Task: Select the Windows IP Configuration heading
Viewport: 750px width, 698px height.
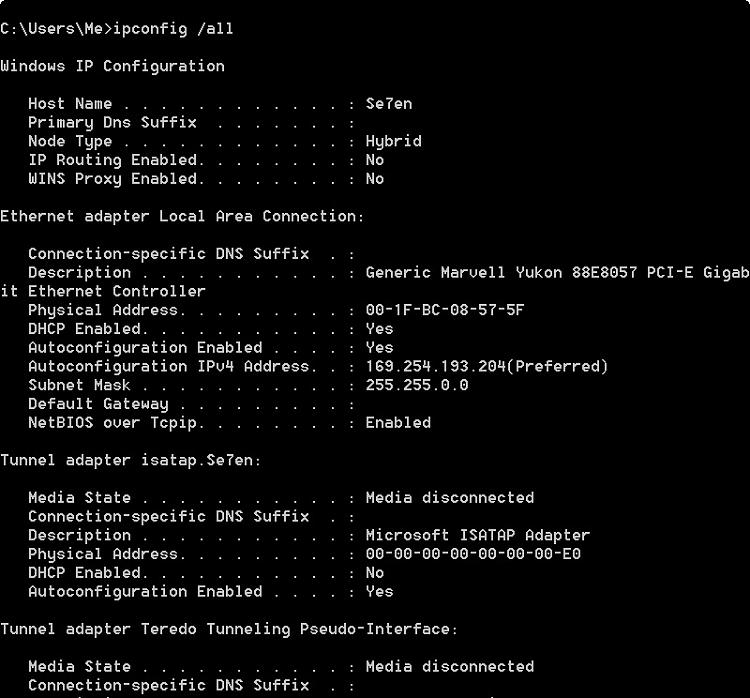Action: (112, 66)
